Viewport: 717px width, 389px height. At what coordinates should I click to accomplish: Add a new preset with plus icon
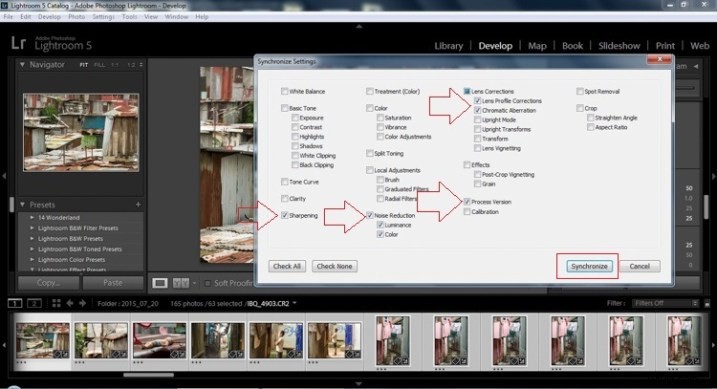[x=138, y=205]
